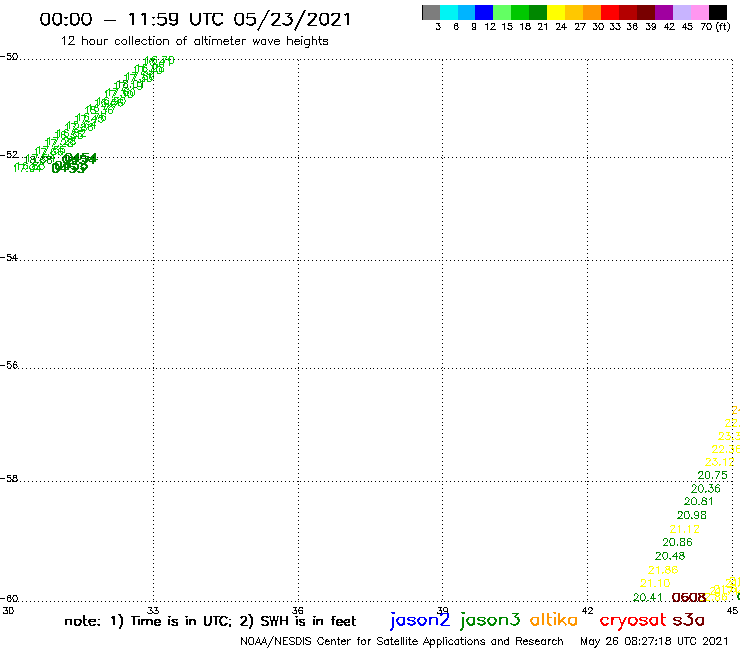
Task: Click the light green legend swatch
Action: 502,13
